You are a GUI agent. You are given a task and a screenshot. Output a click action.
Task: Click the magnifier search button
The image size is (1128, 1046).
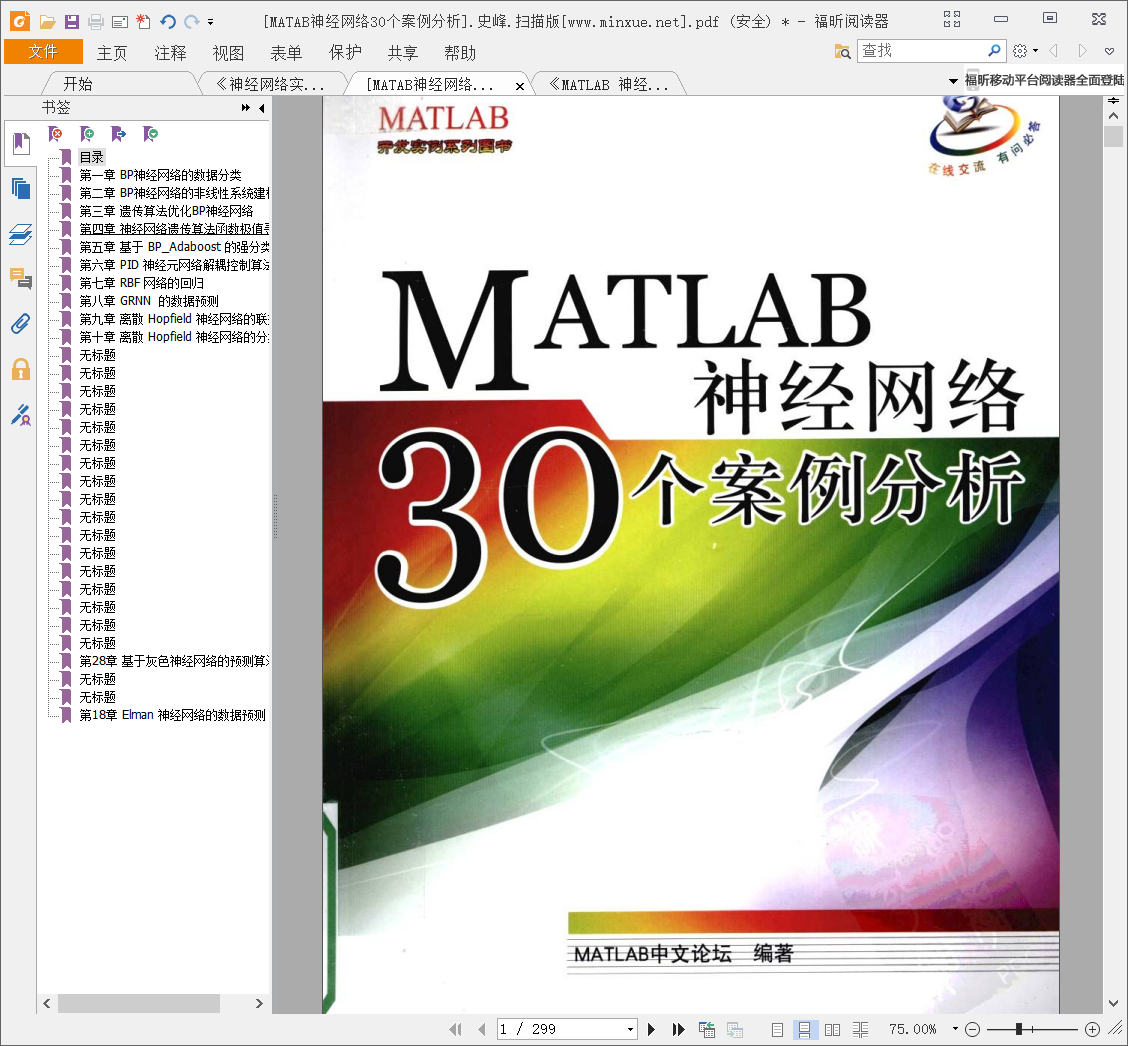click(993, 50)
